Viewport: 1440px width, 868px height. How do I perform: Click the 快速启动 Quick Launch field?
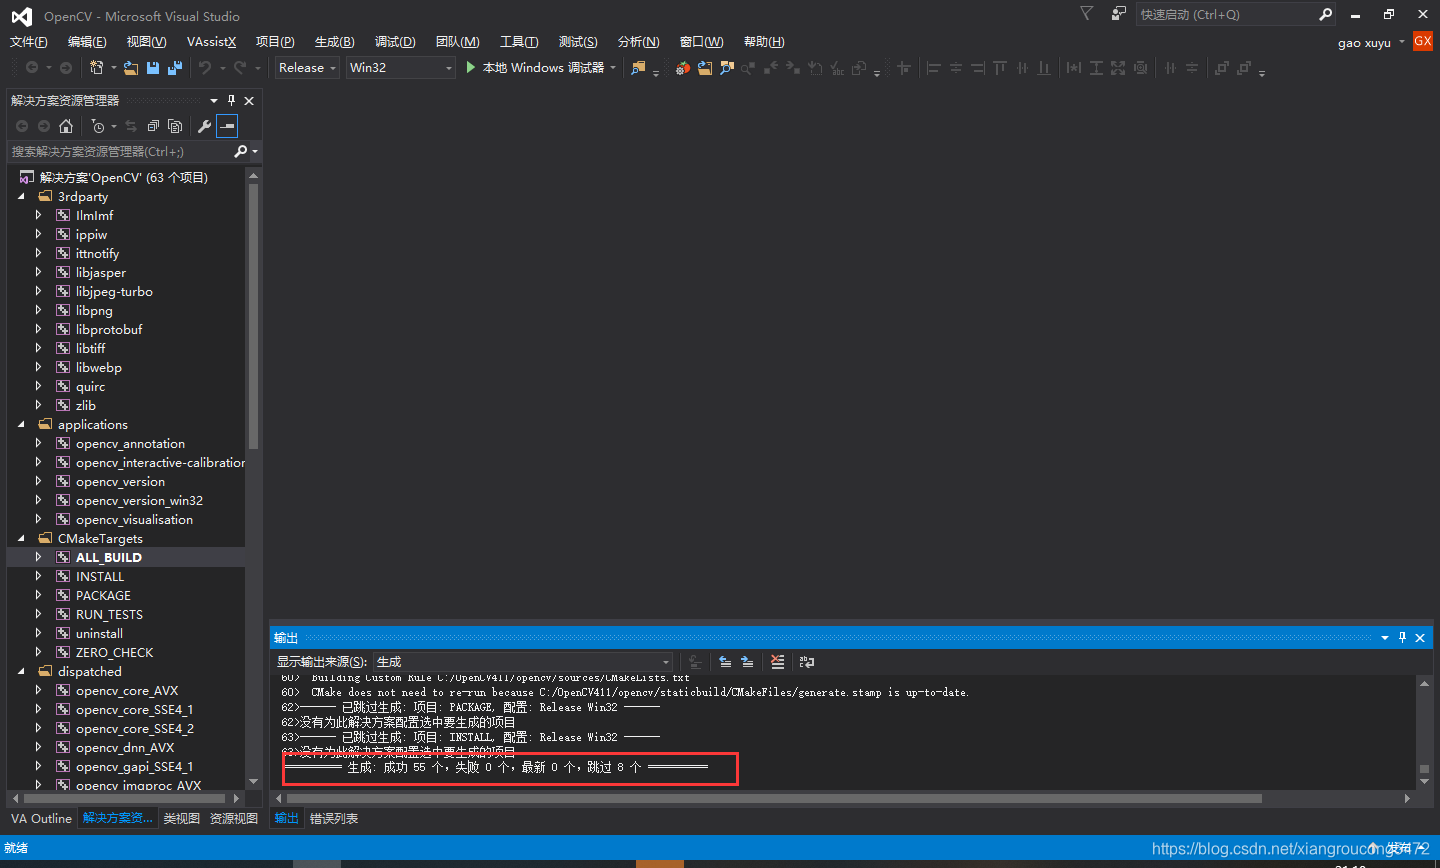tap(1226, 14)
